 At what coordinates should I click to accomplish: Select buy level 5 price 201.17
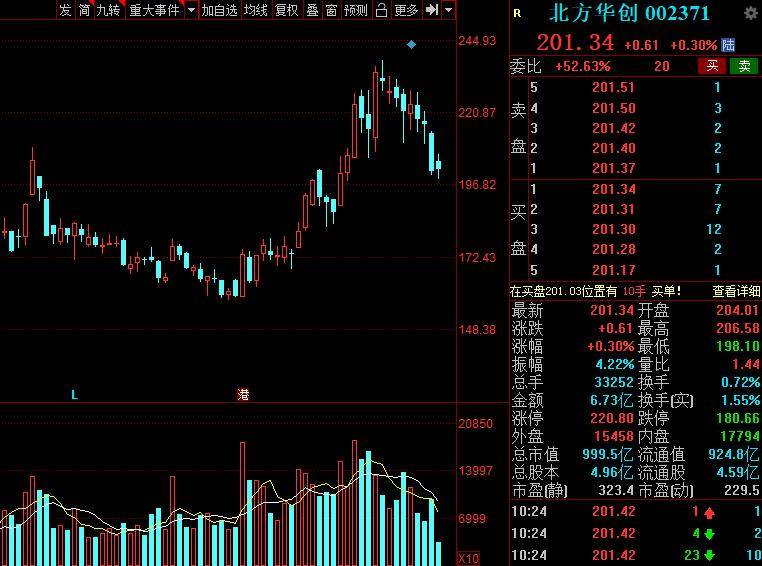click(613, 270)
